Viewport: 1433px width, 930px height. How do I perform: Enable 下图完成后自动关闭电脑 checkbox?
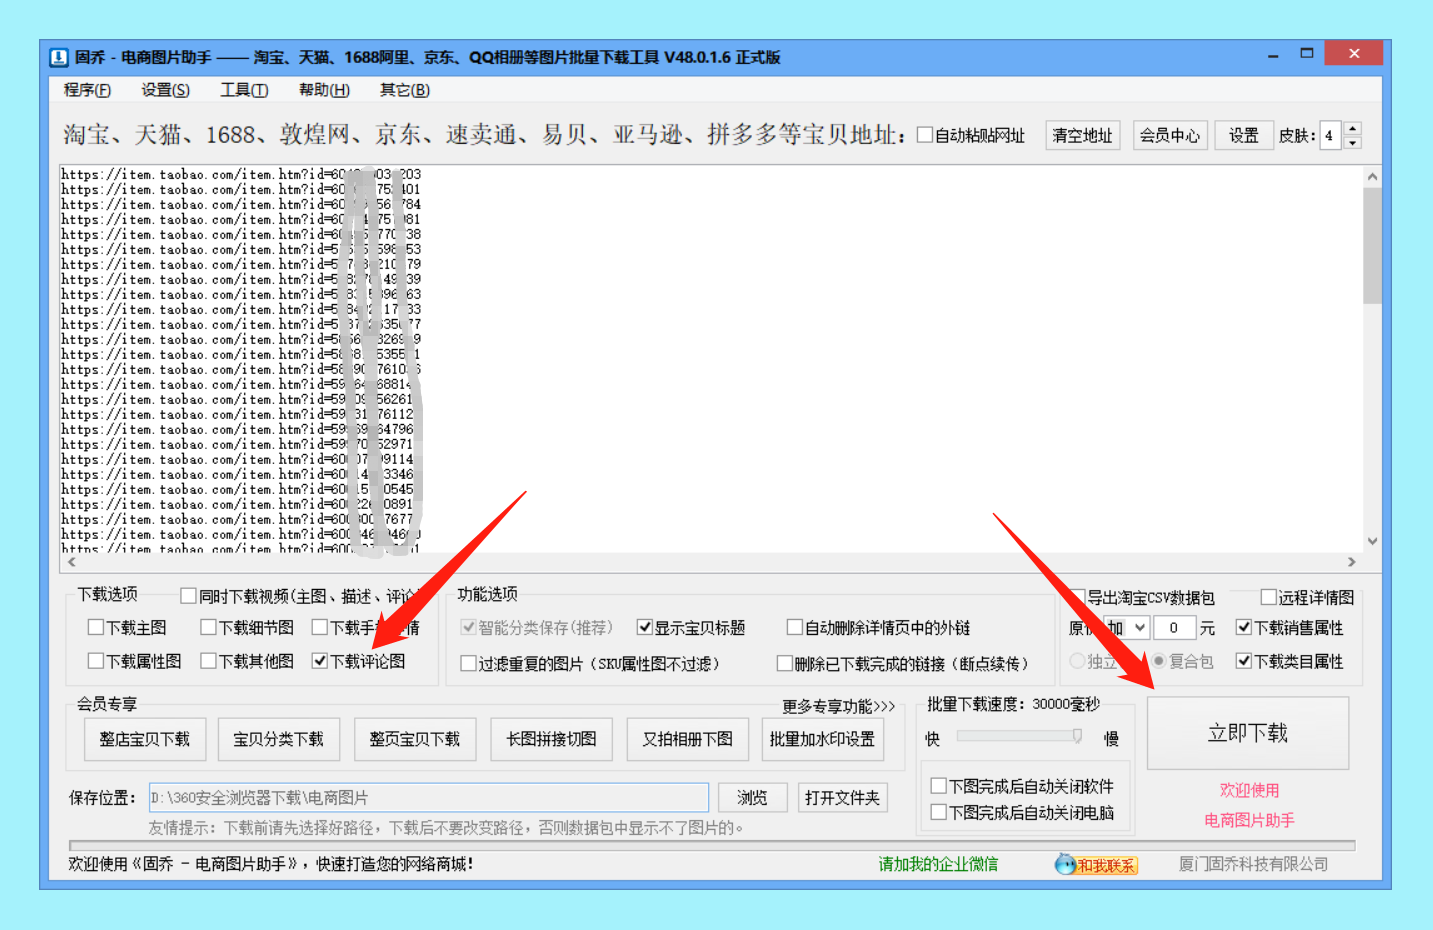coord(939,812)
